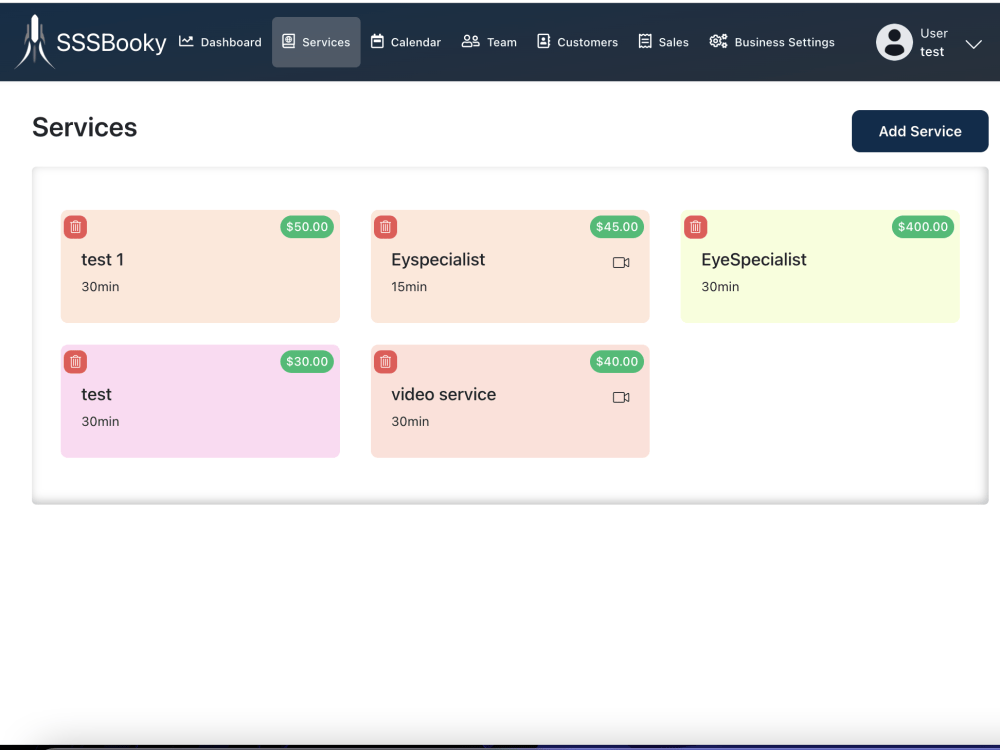Click the trash icon on EyeSpecialist card

tap(695, 227)
